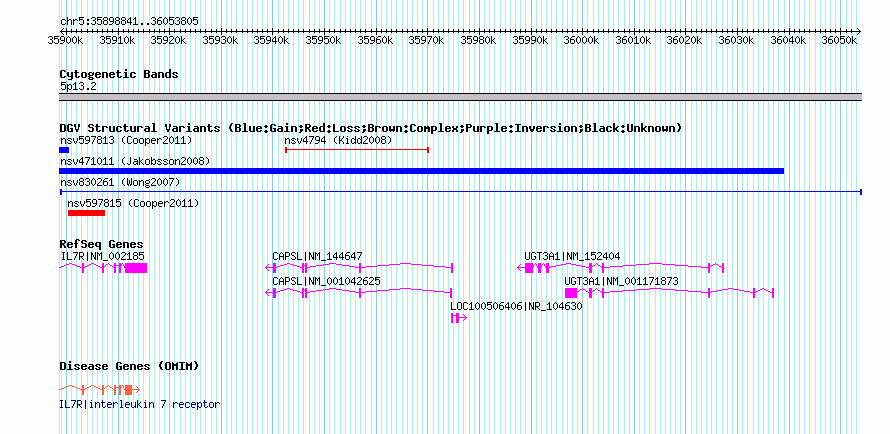
Task: Select the CAPSL NM_001042625 gene glyph
Action: (359, 293)
